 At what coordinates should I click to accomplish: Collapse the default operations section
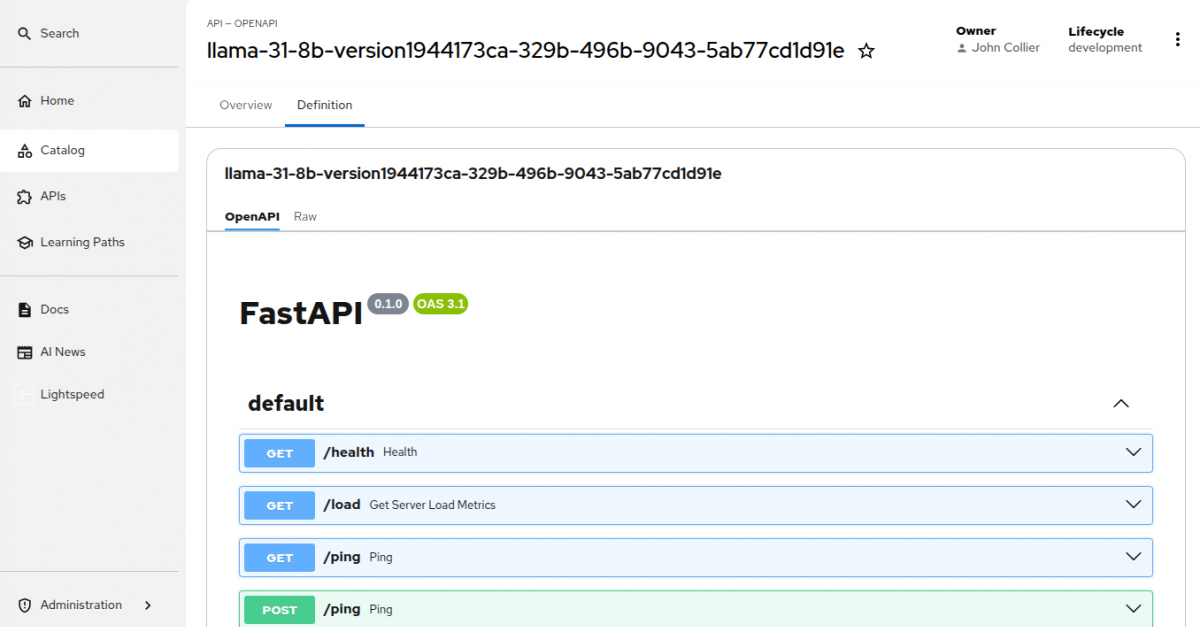[x=1121, y=404]
